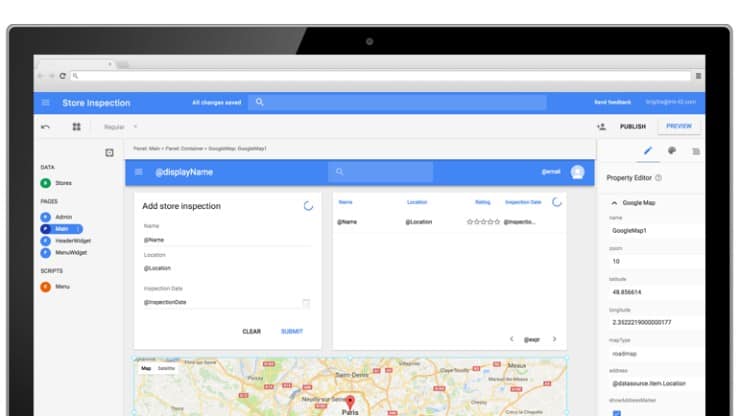Sort by the Name column header
This screenshot has height=416, width=740.
click(x=345, y=202)
